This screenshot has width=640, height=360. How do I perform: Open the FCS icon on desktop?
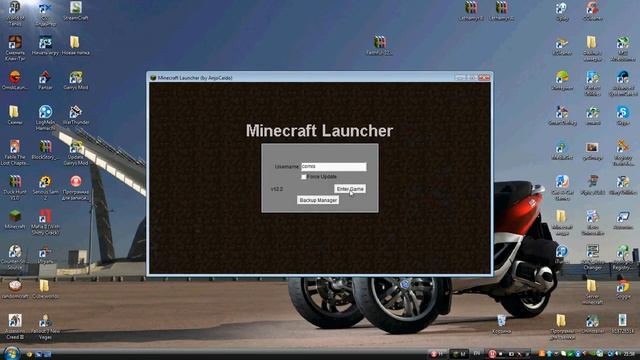click(45, 46)
